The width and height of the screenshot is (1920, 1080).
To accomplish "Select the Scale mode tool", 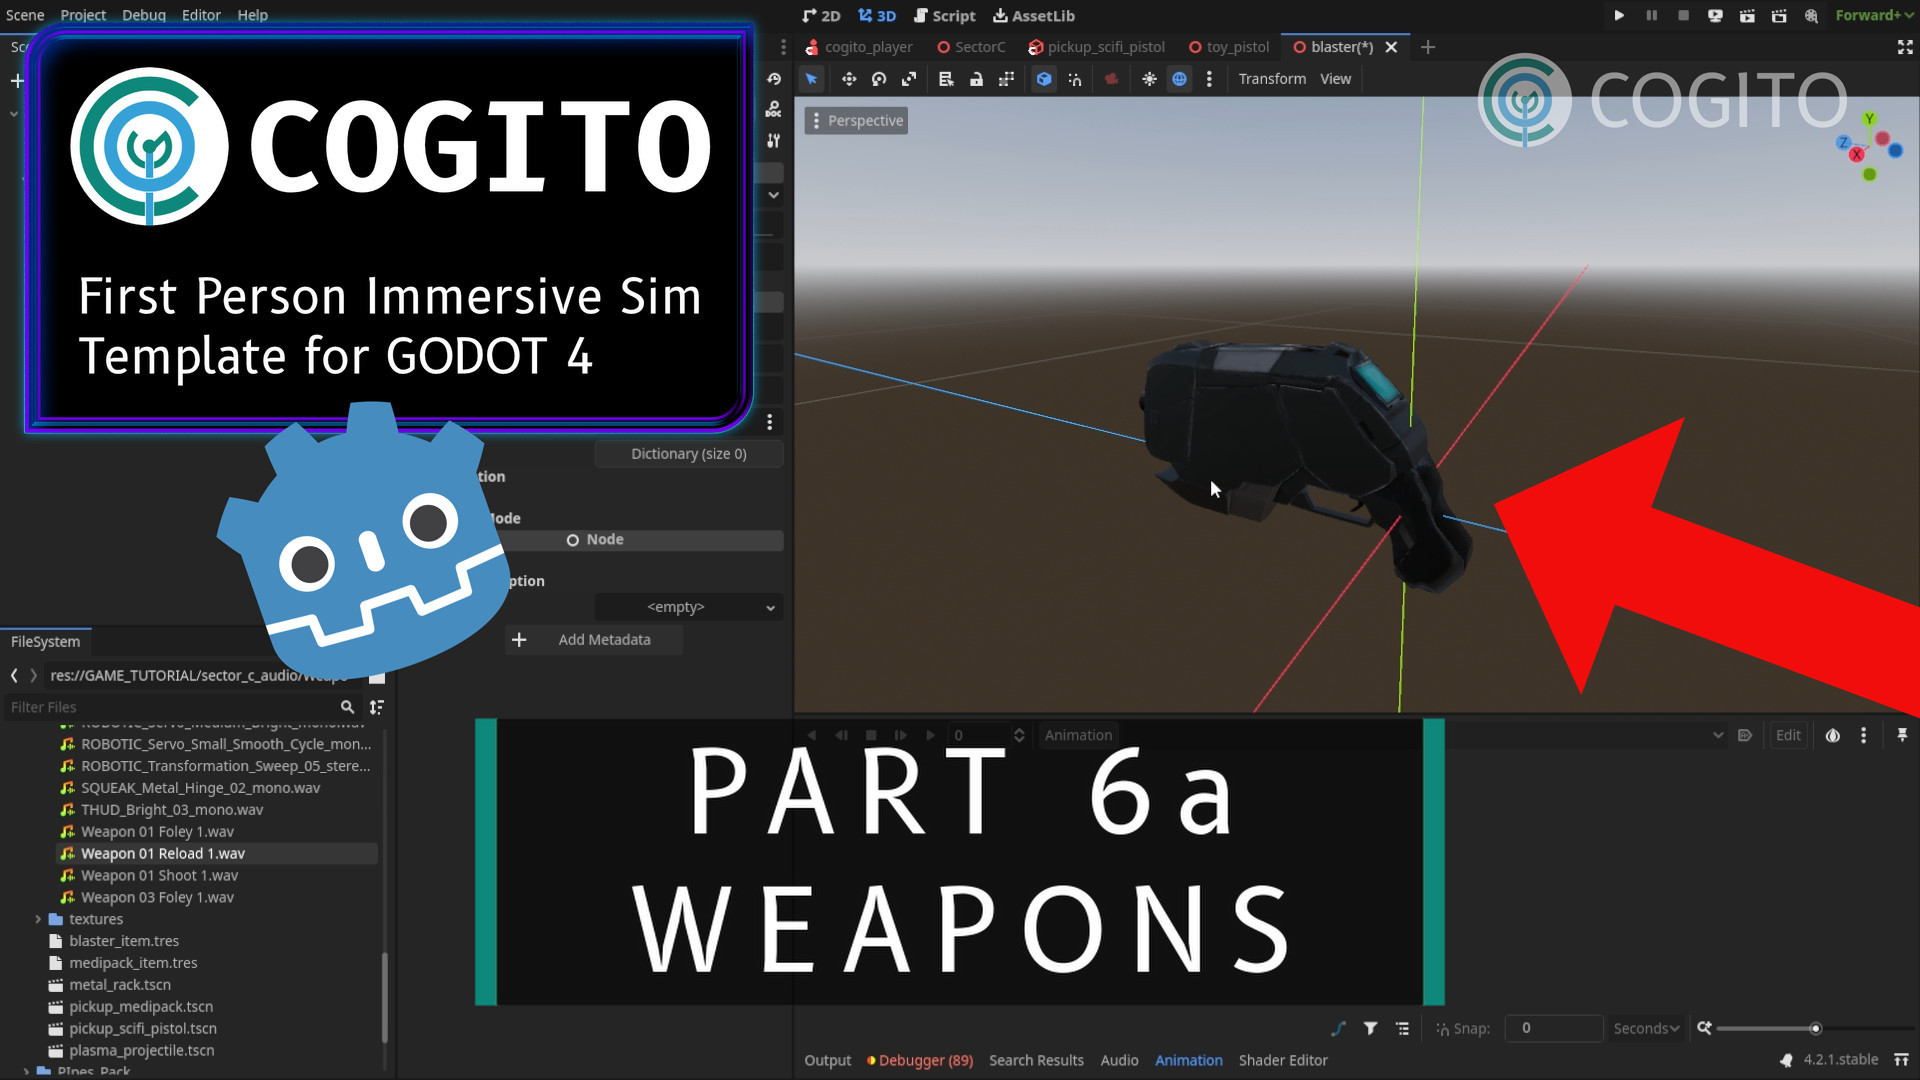I will click(x=909, y=79).
